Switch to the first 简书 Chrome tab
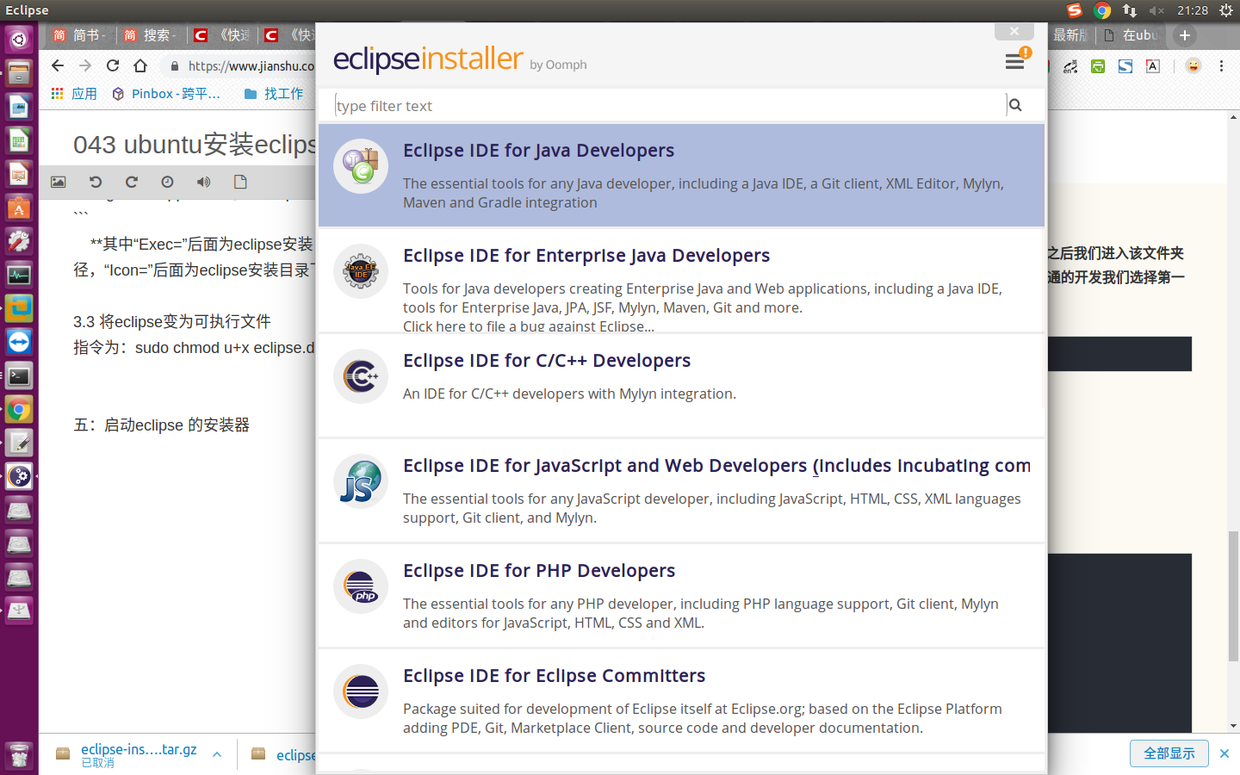1240x775 pixels. pos(79,35)
